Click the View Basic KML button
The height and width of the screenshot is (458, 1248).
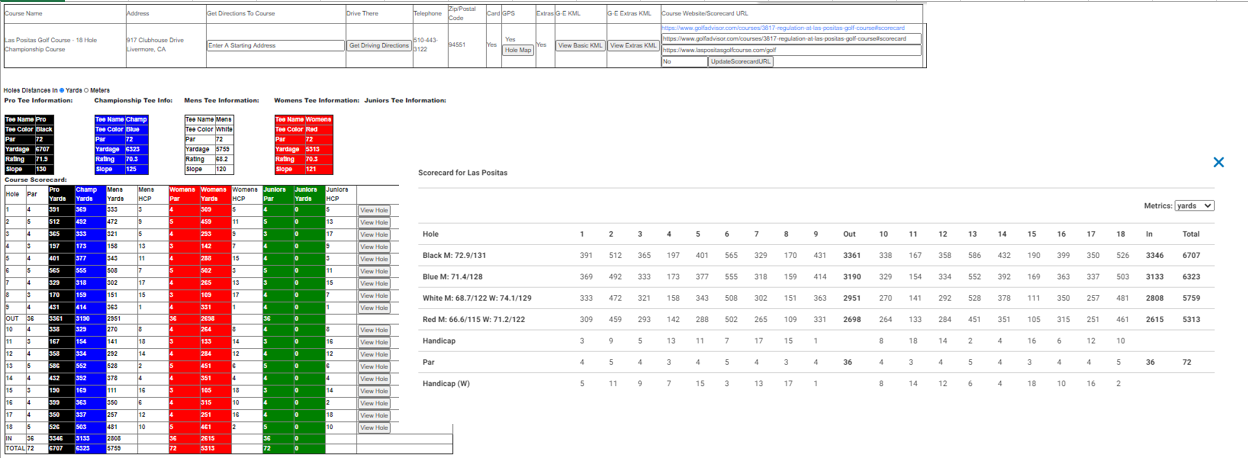point(580,45)
